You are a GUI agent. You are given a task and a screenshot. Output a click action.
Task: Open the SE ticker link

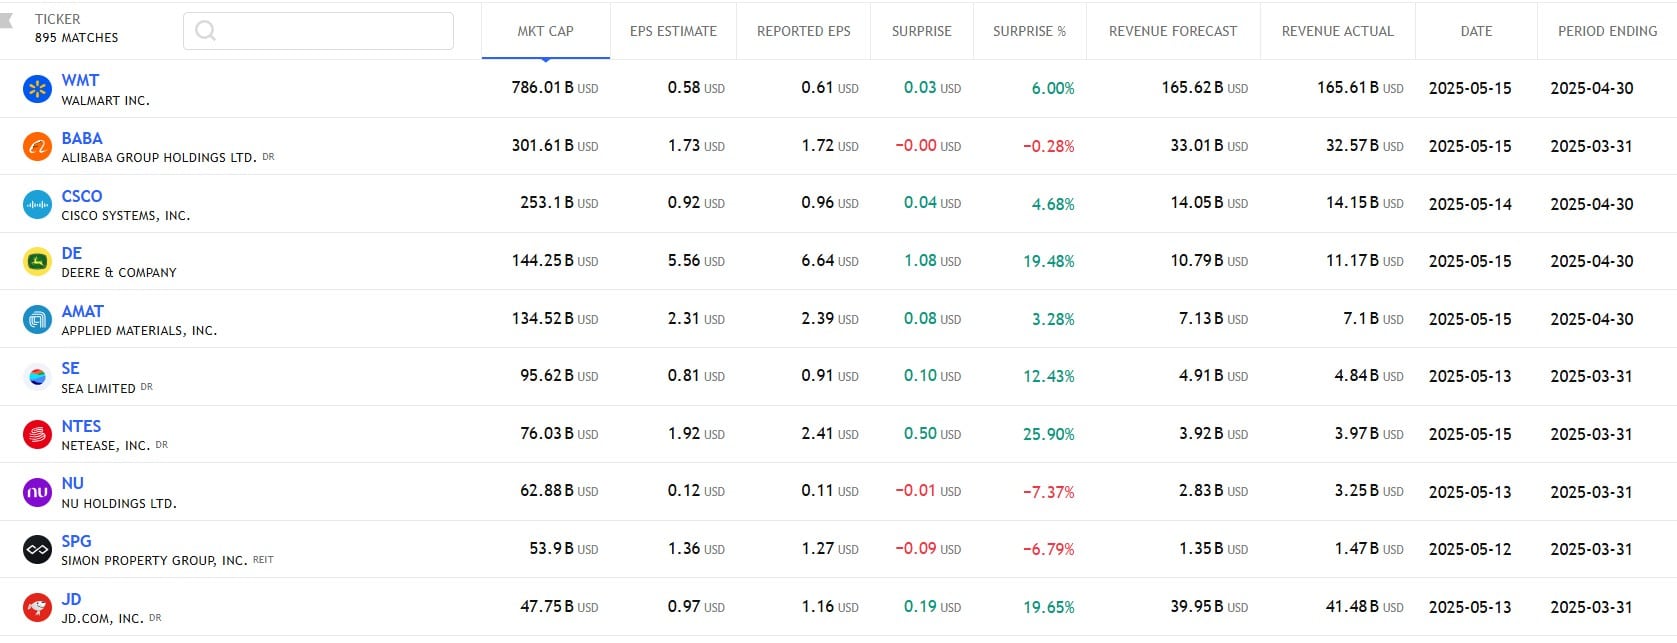point(70,368)
